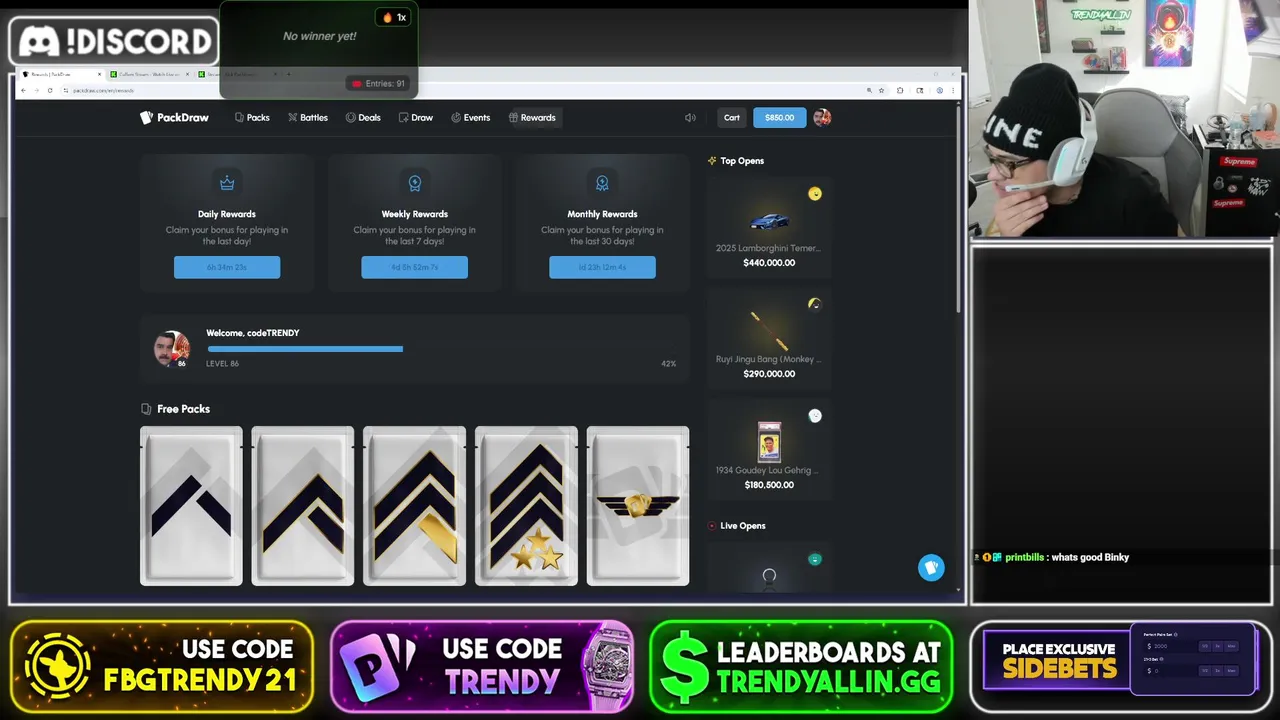
Task: Go to the Battles section
Action: tap(308, 117)
